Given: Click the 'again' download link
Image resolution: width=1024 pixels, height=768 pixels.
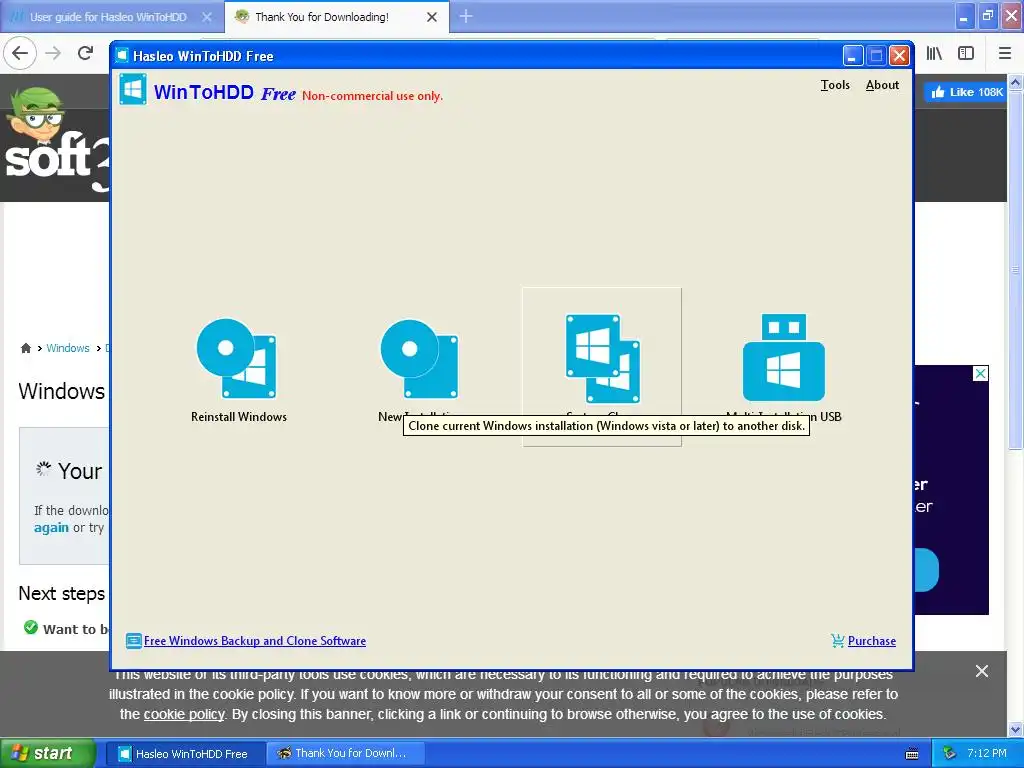Looking at the screenshot, I should 51,527.
